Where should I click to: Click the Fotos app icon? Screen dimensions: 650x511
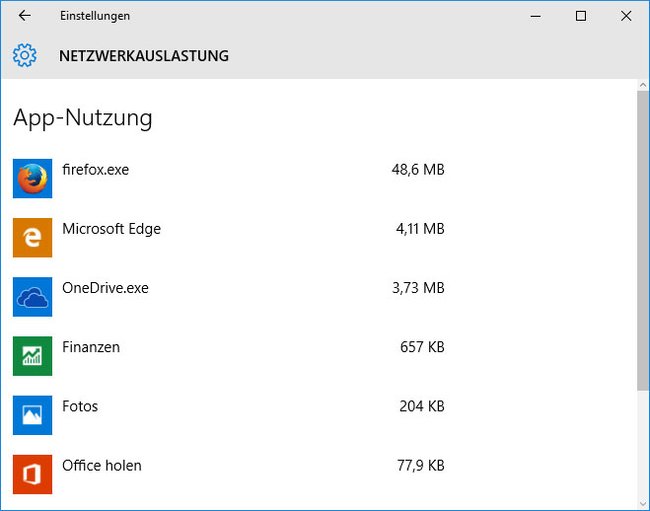click(x=32, y=415)
